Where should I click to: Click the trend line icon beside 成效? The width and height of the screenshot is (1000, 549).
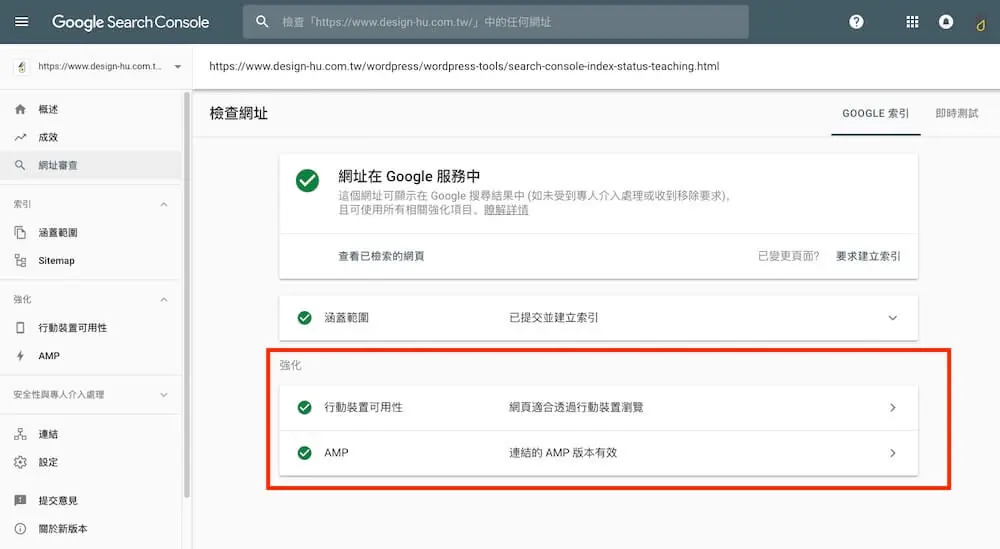[20, 137]
